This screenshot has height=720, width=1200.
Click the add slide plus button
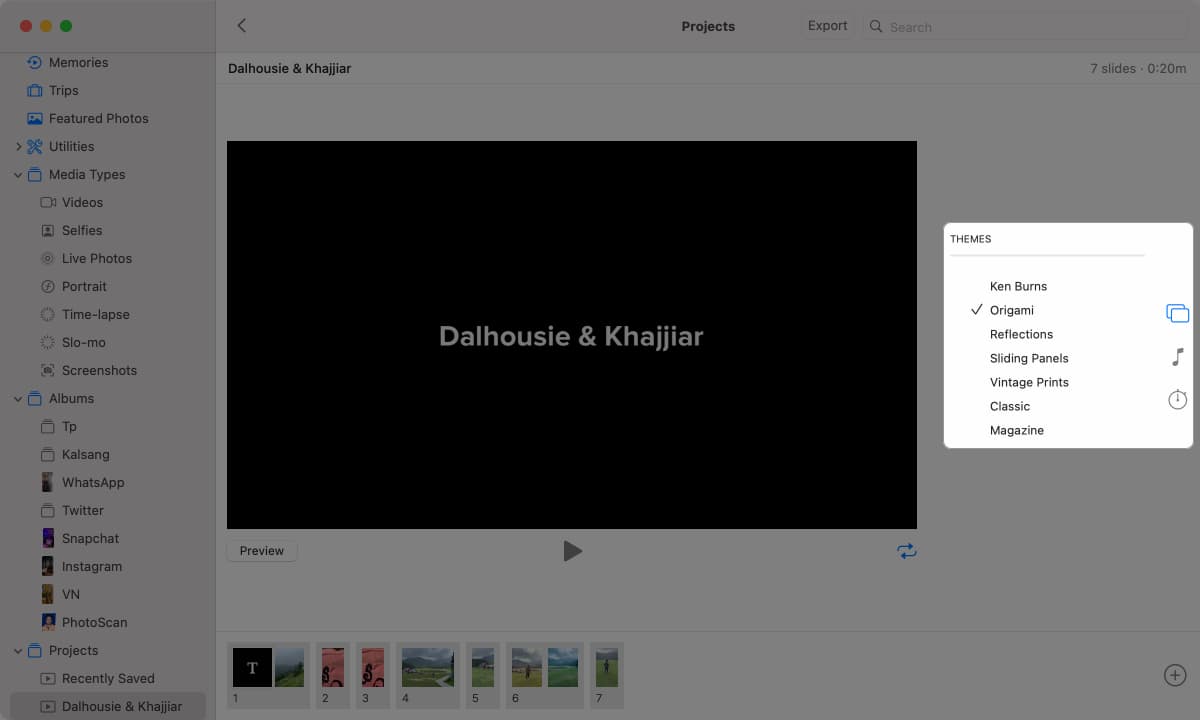pyautogui.click(x=1175, y=675)
